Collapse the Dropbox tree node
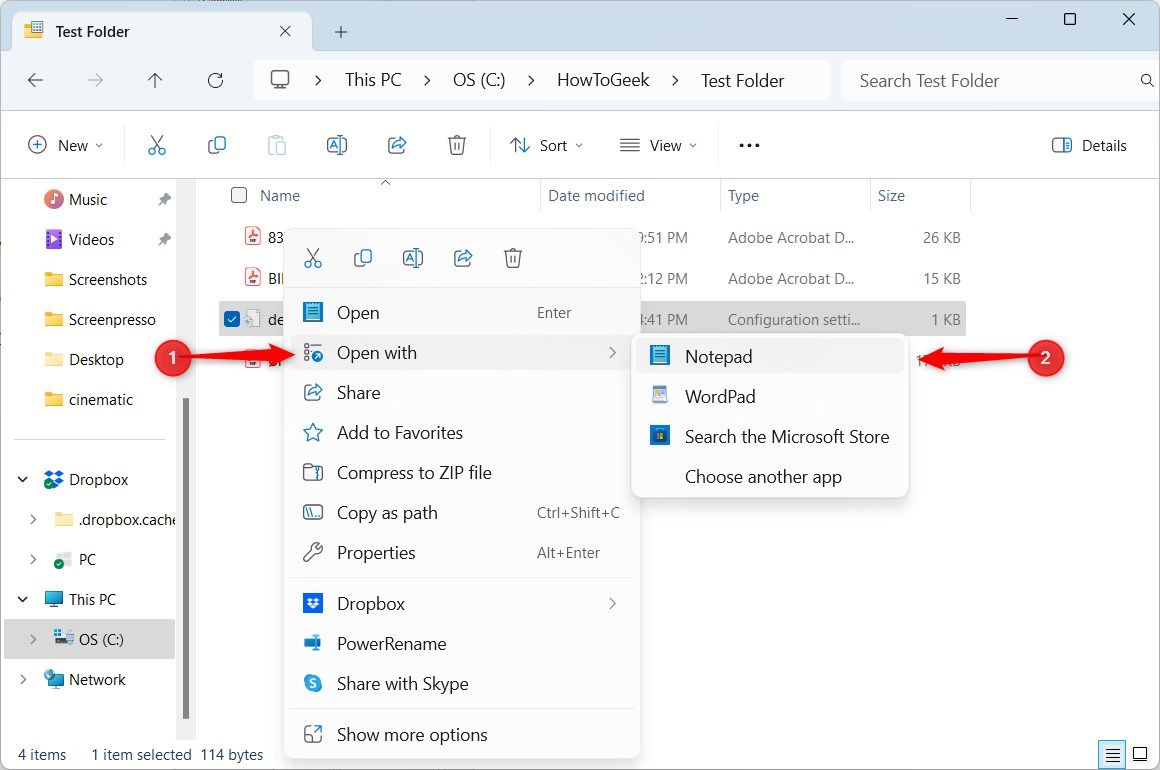This screenshot has height=770, width=1160. coord(23,479)
